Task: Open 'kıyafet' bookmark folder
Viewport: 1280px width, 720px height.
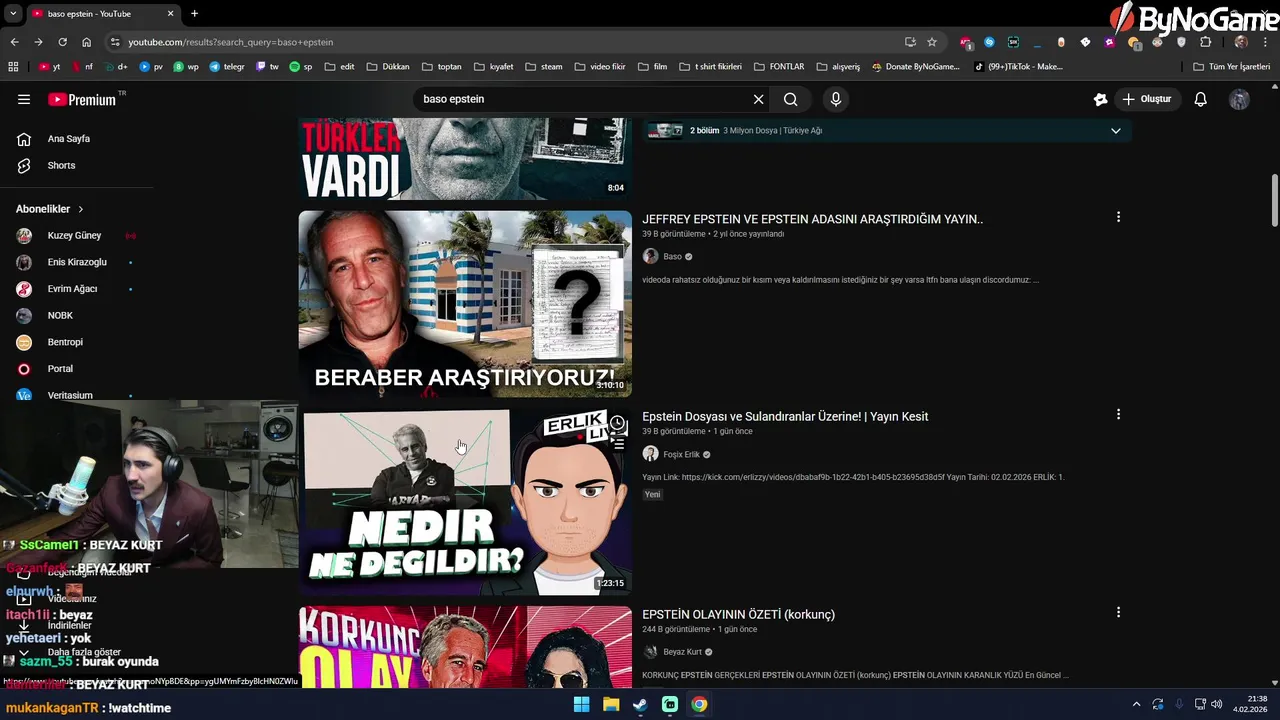Action: pos(494,67)
